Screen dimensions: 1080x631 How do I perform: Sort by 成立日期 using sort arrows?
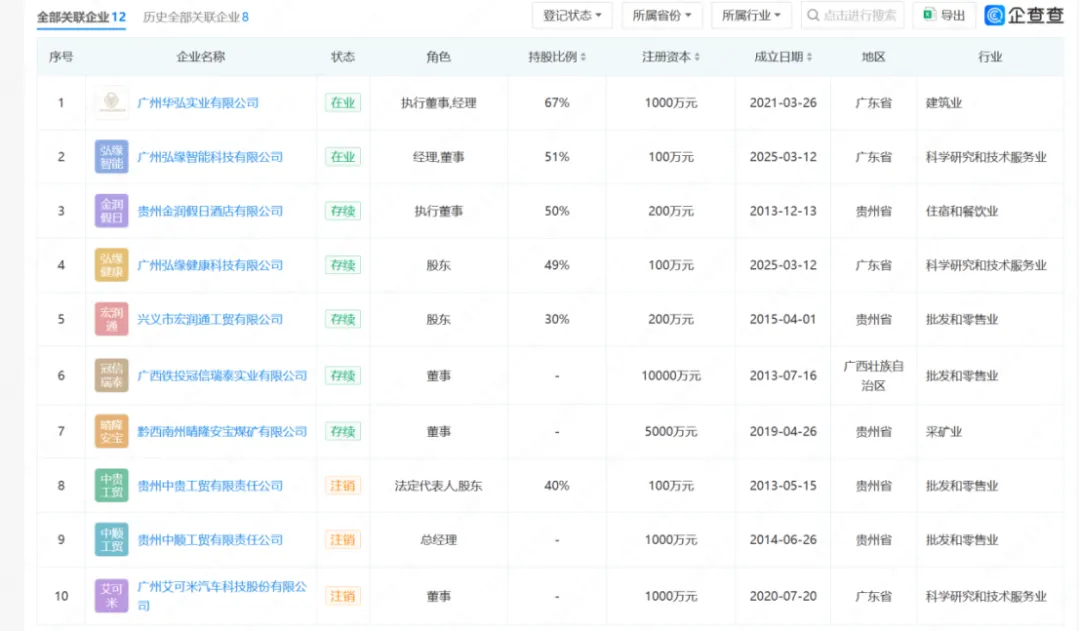[x=809, y=57]
